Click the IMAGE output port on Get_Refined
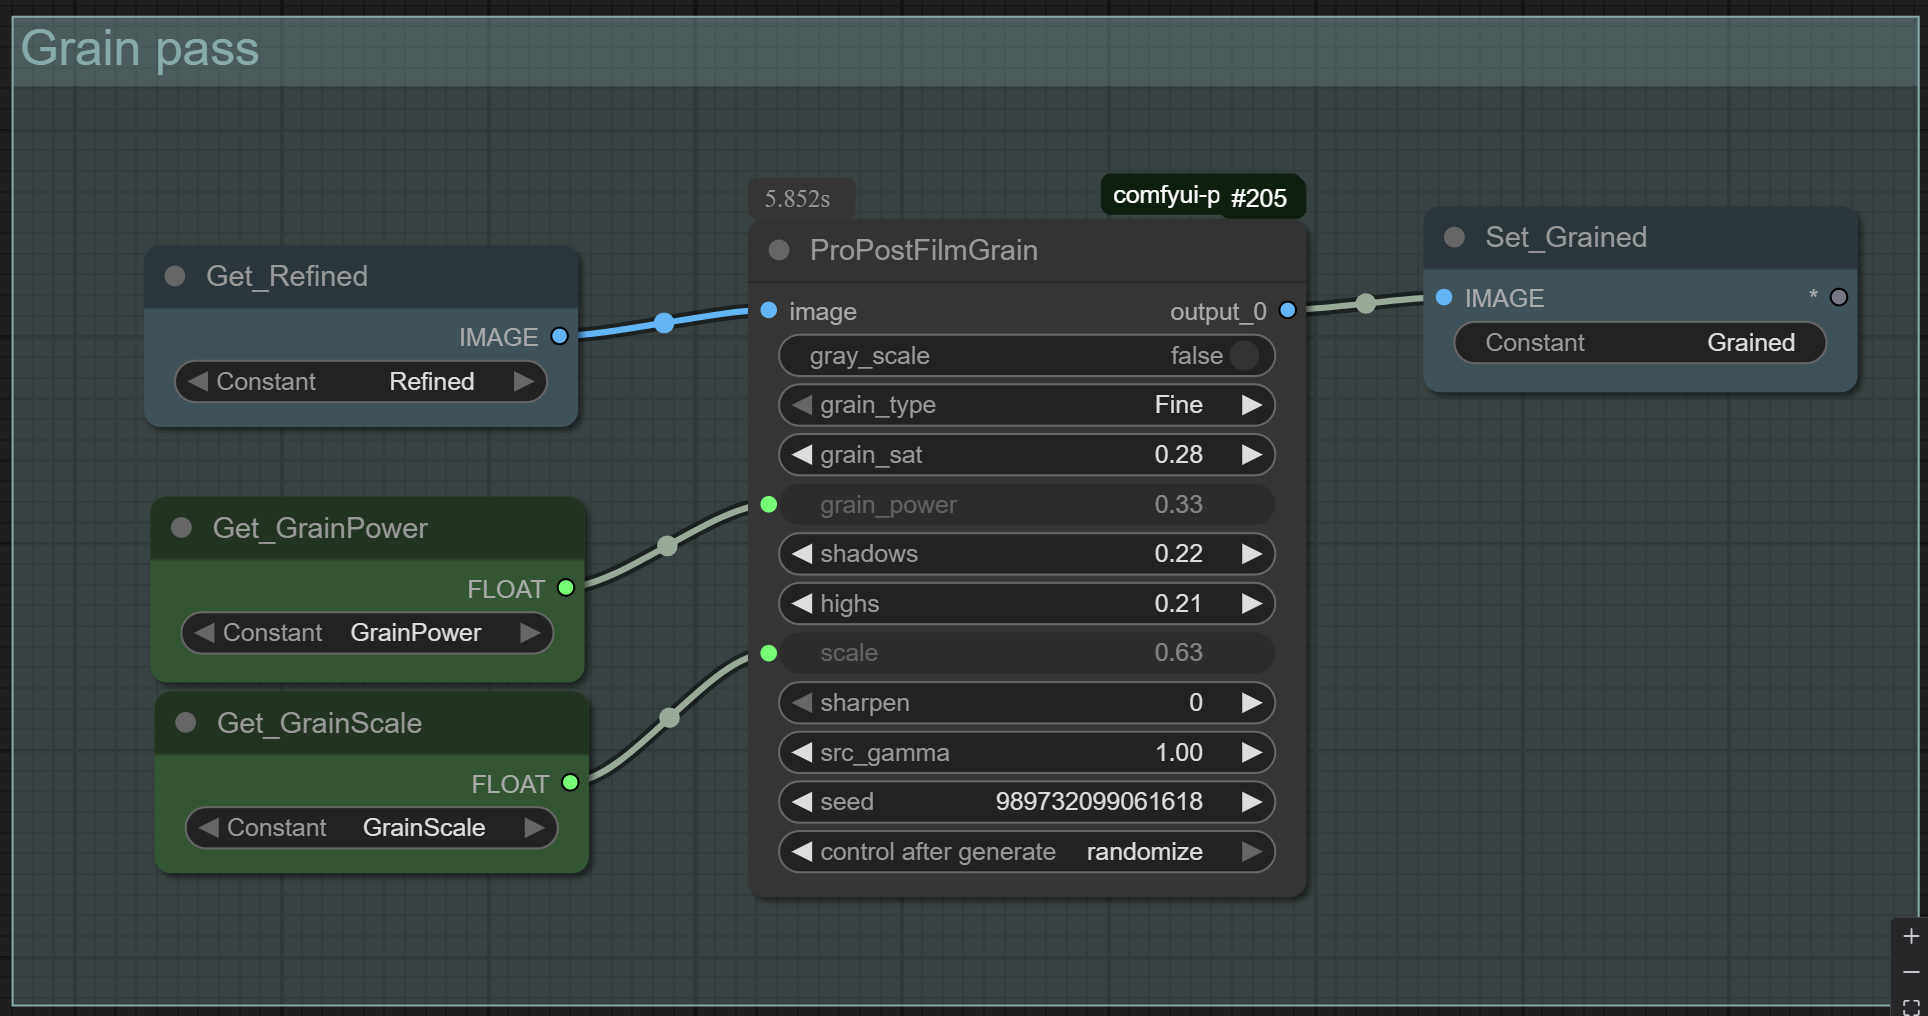 (560, 336)
